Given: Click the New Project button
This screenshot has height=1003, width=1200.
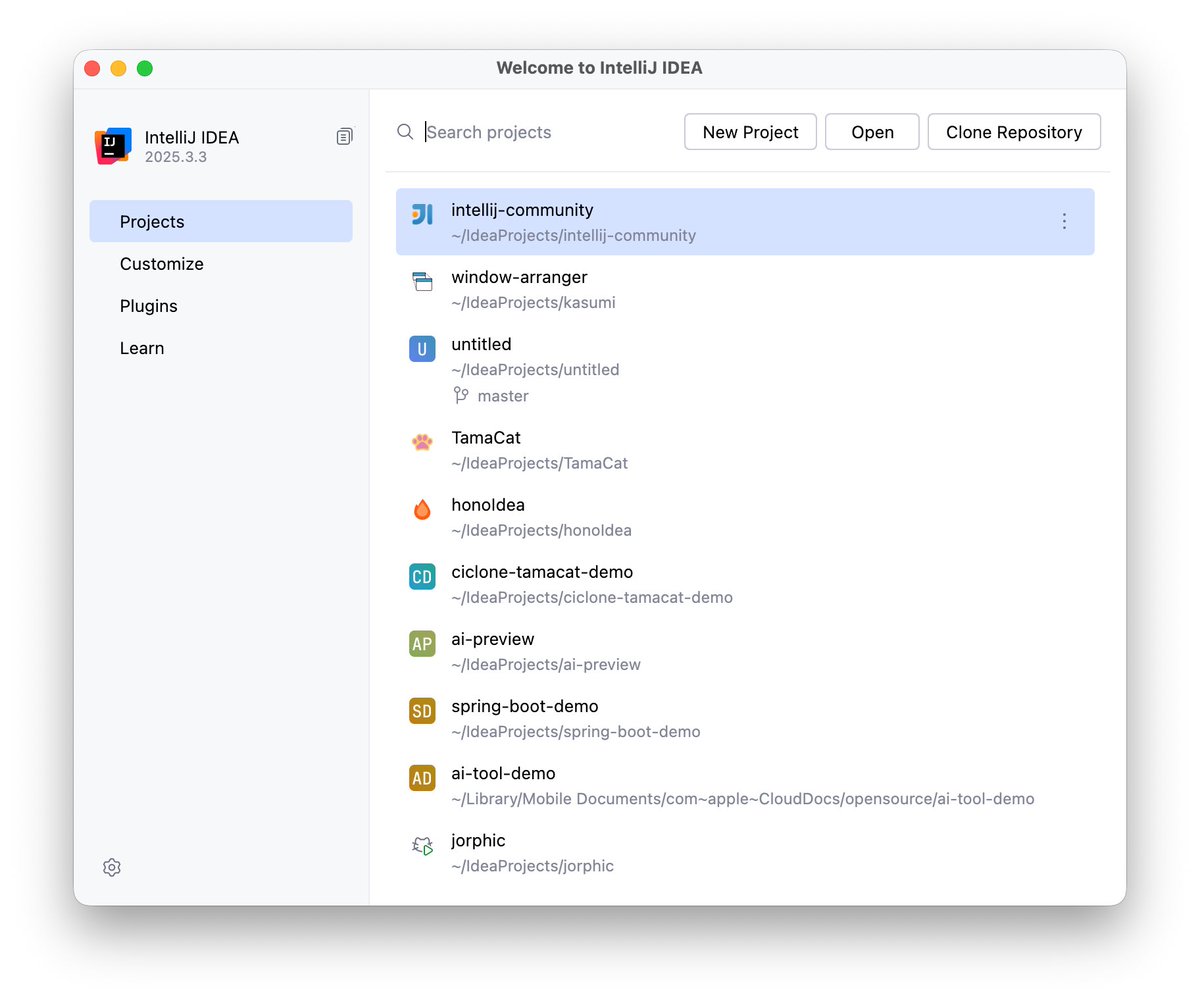Looking at the screenshot, I should pos(751,132).
